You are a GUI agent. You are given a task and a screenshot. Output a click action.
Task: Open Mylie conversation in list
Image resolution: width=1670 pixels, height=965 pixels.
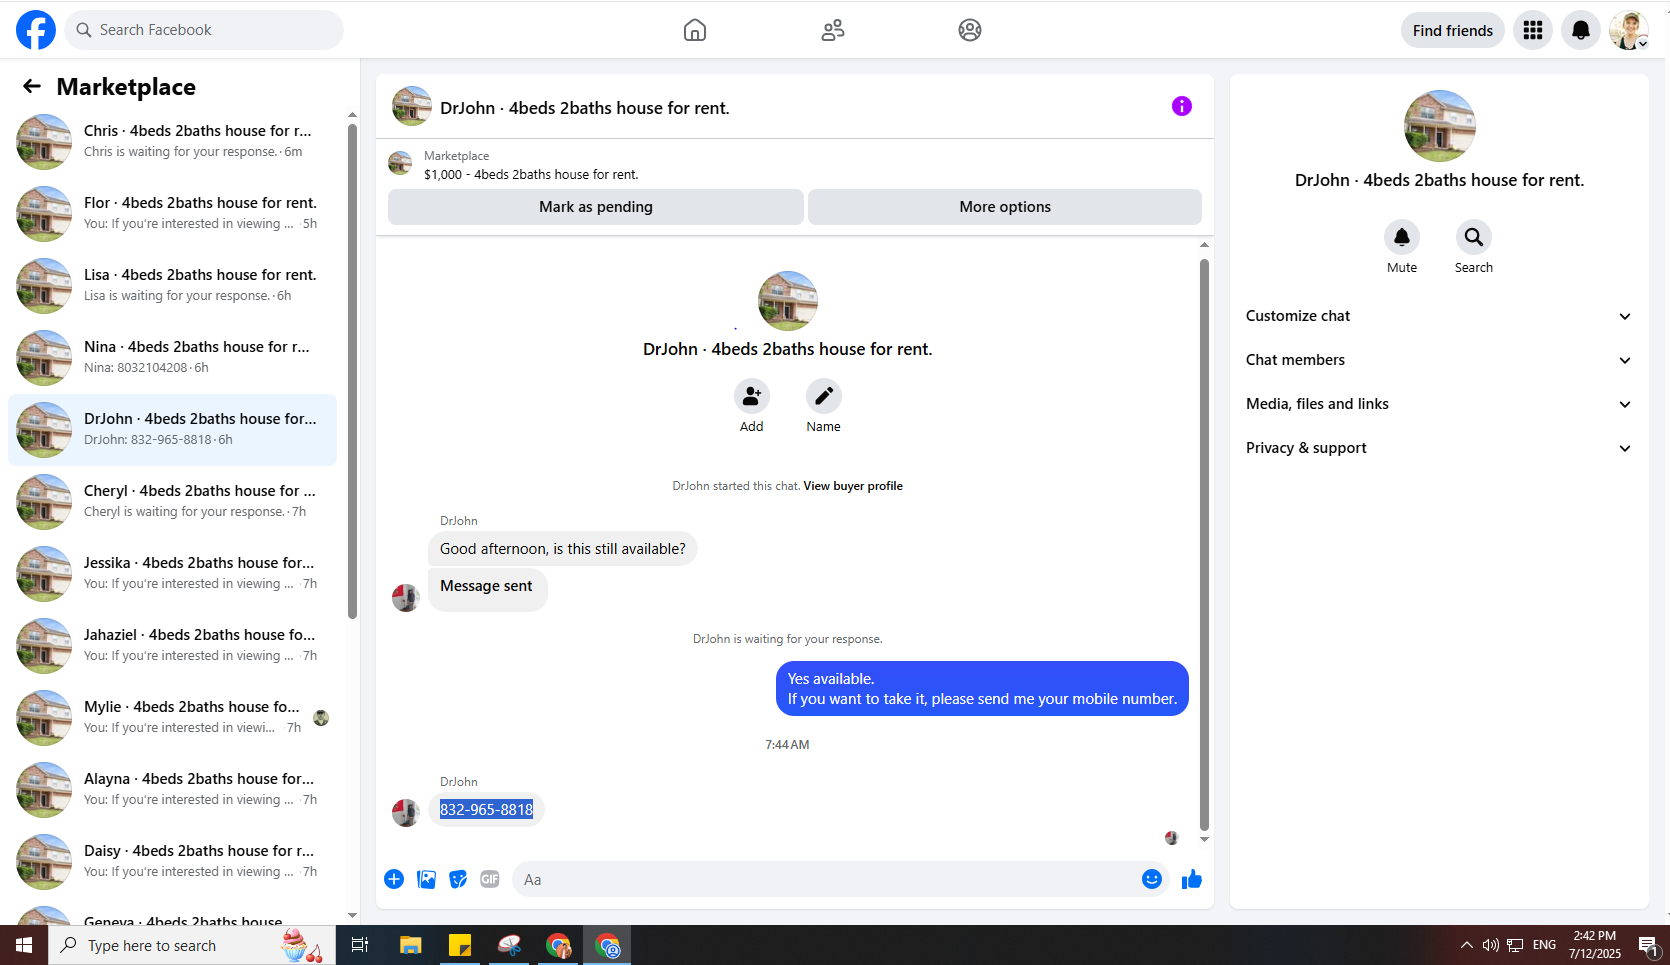172,717
